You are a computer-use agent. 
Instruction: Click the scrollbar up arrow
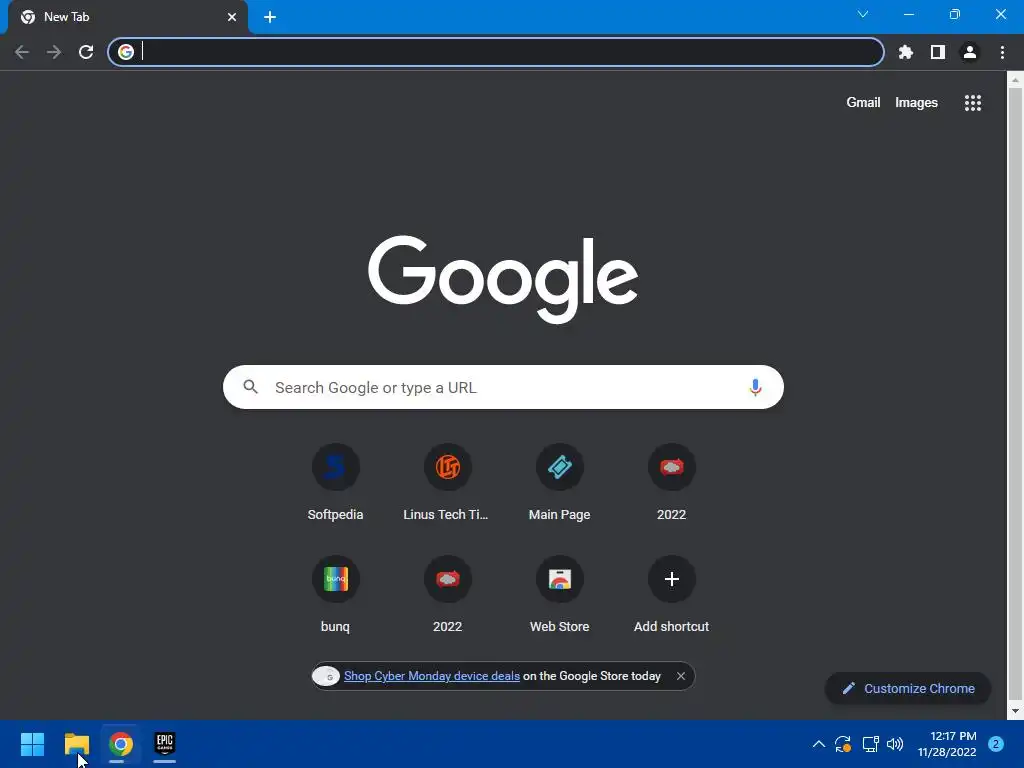click(x=1015, y=80)
